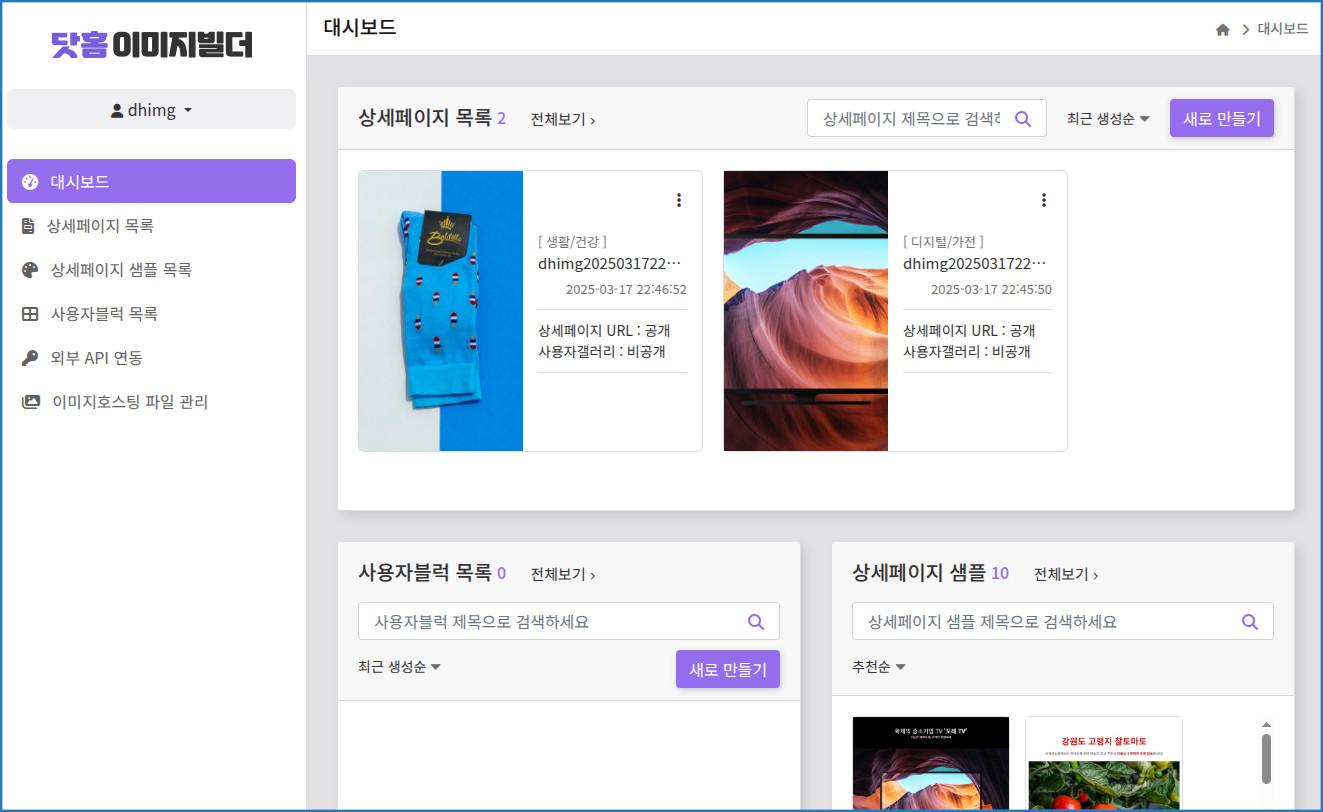Navigate to 사용자블럭 목록 in the sidebar
Screen dimensions: 1323x812
click(x=105, y=313)
